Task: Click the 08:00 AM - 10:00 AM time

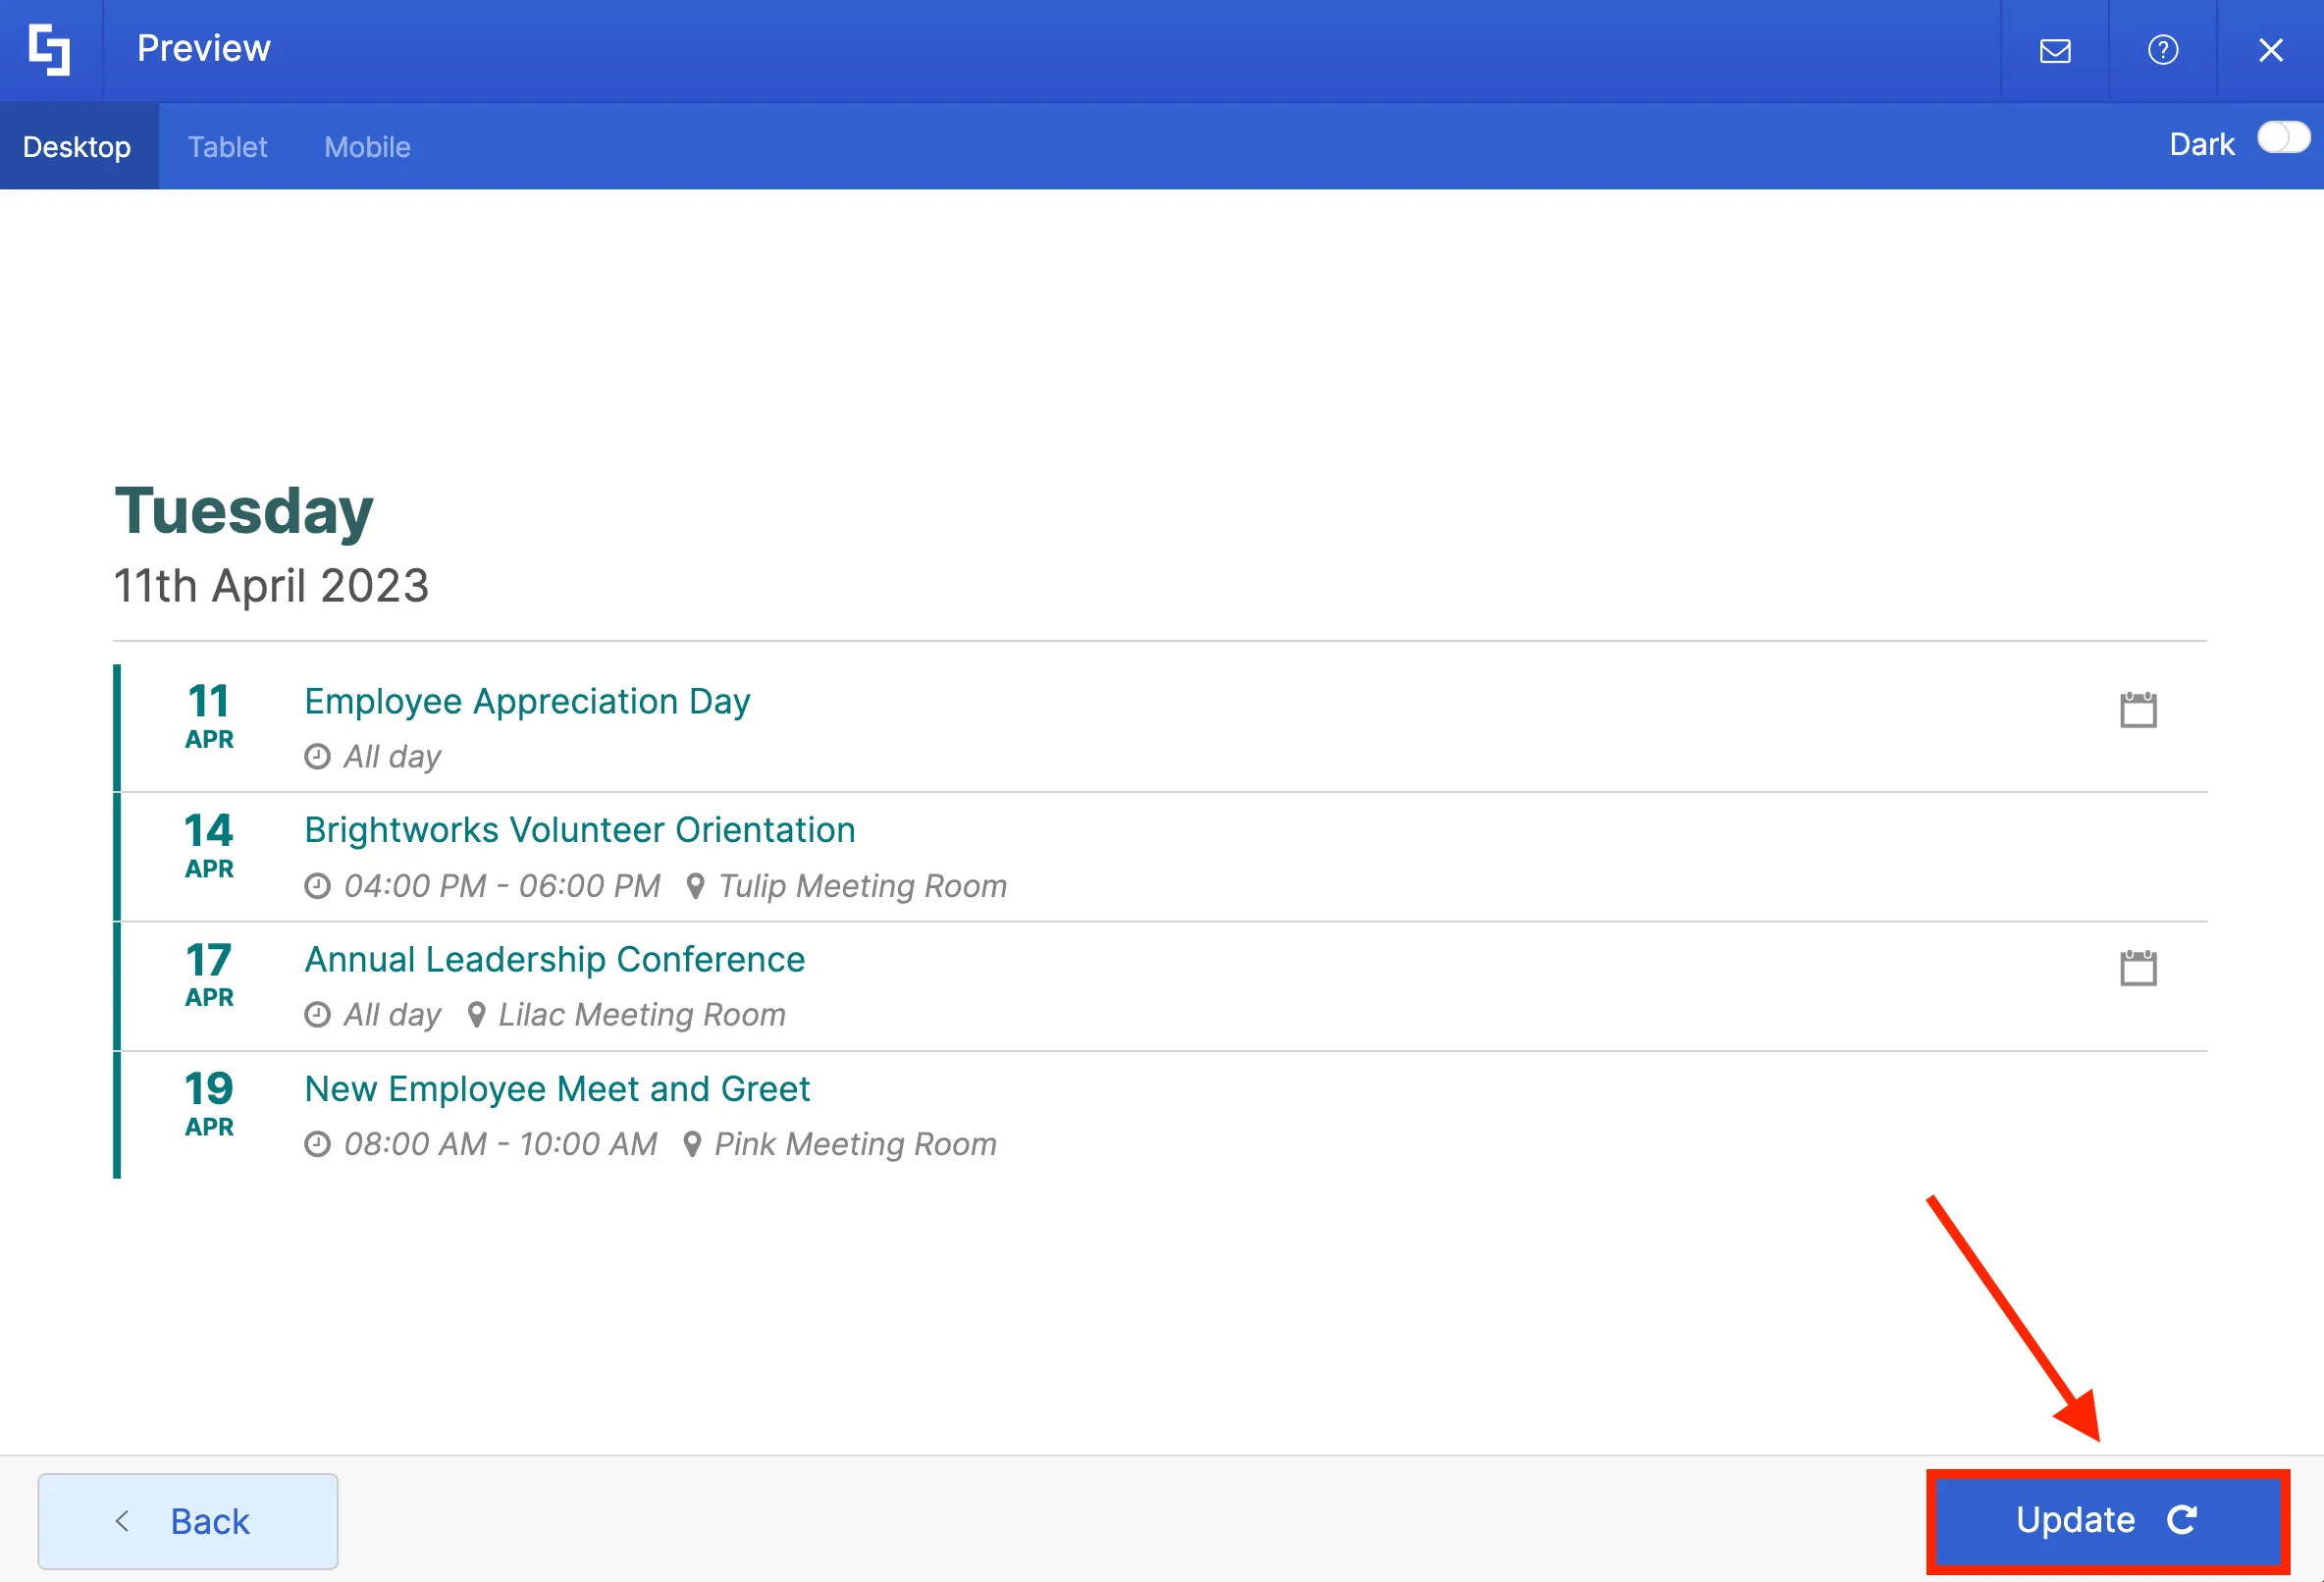Action: click(500, 1144)
